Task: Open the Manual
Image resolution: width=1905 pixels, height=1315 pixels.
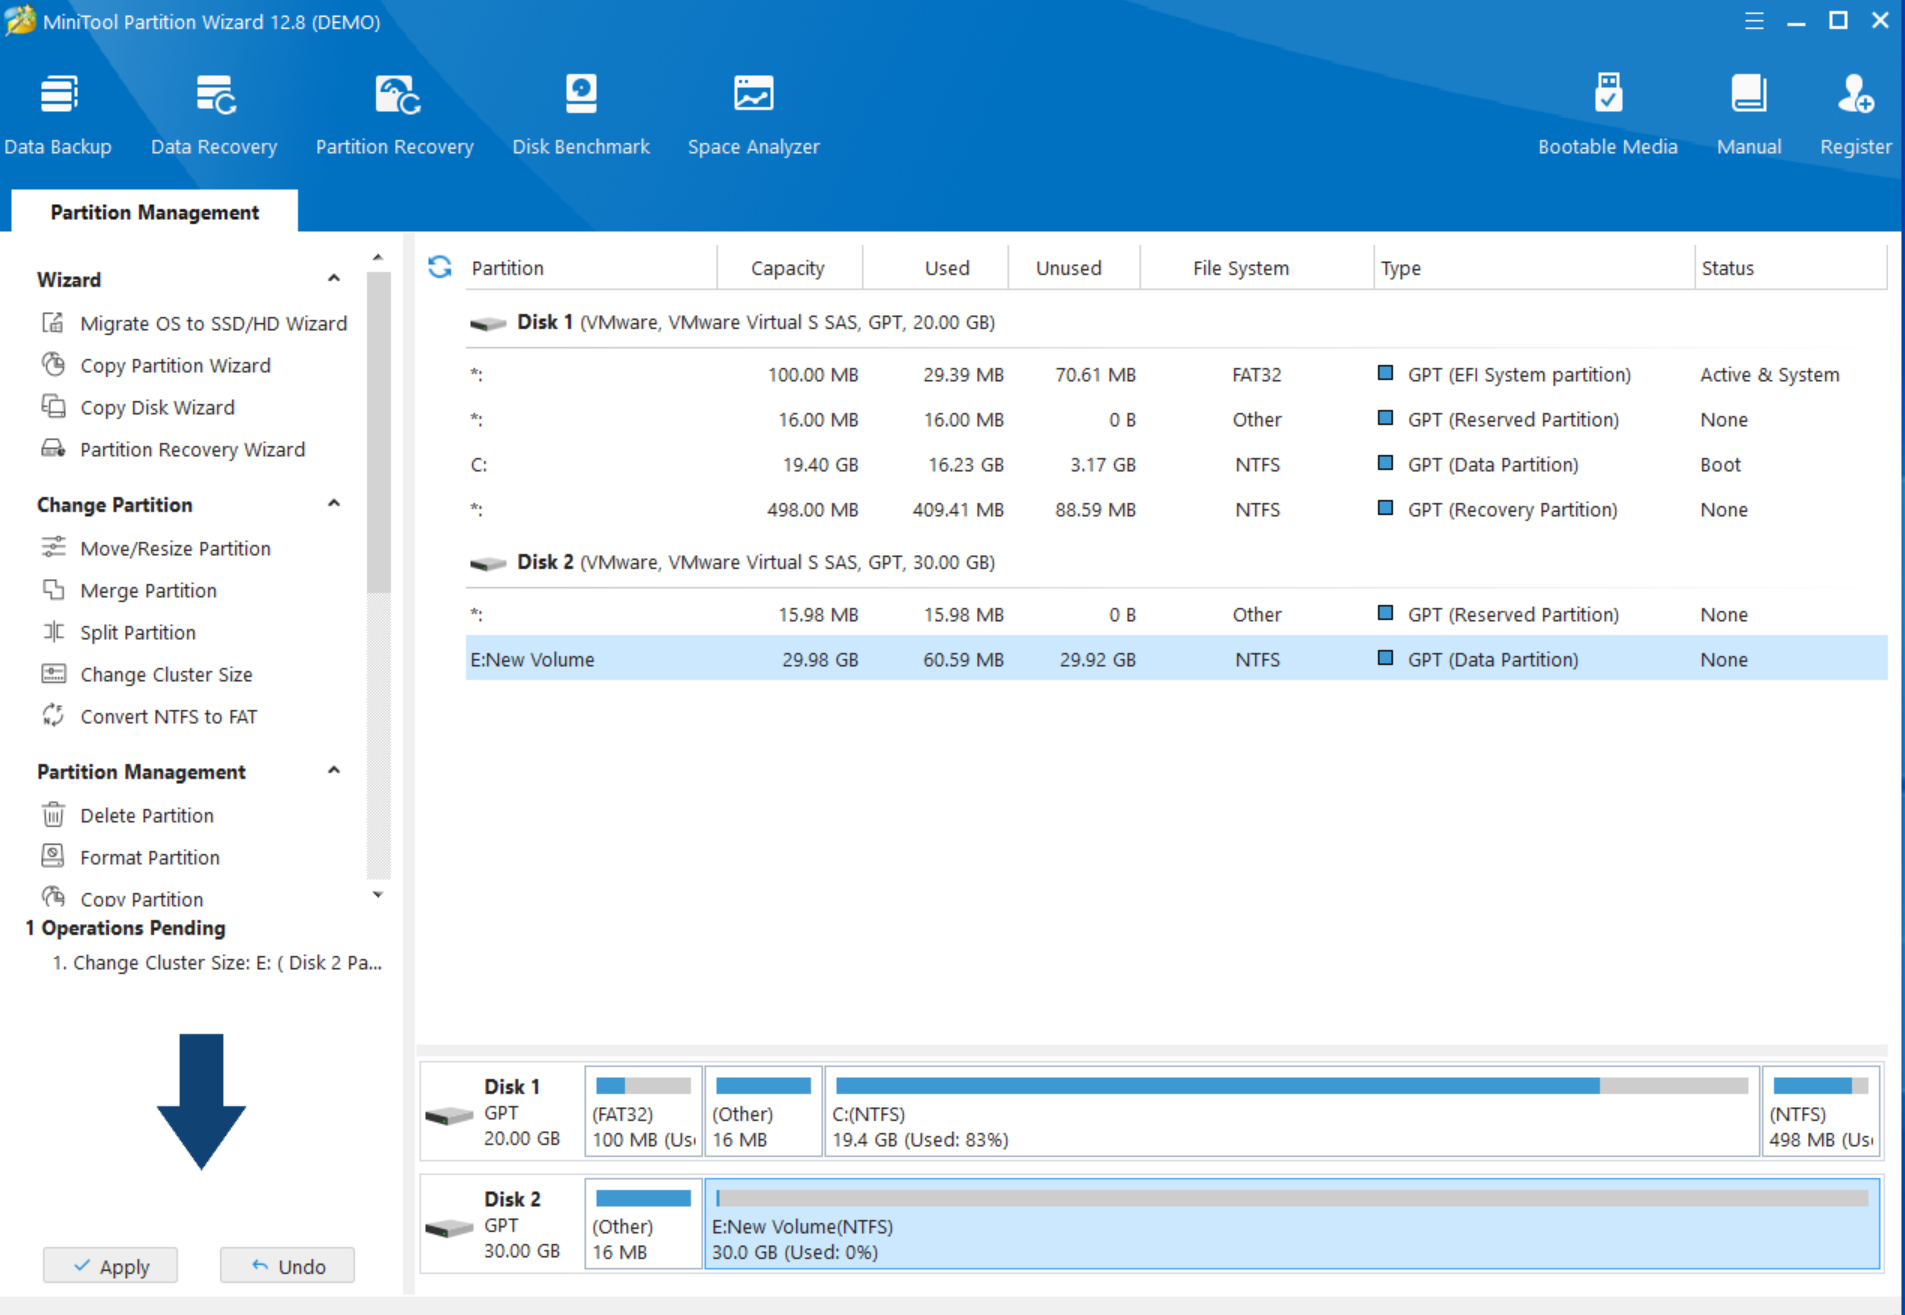Action: coord(1749,114)
